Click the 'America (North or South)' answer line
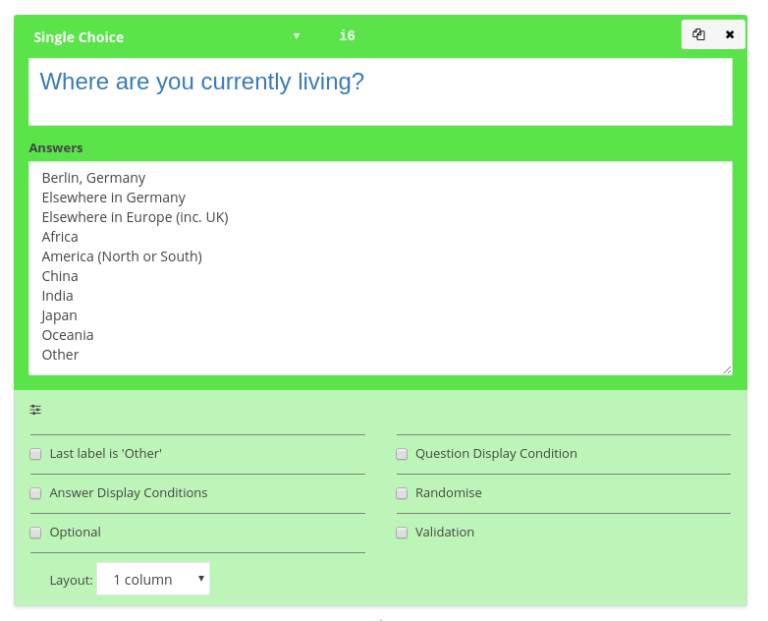 coord(122,257)
